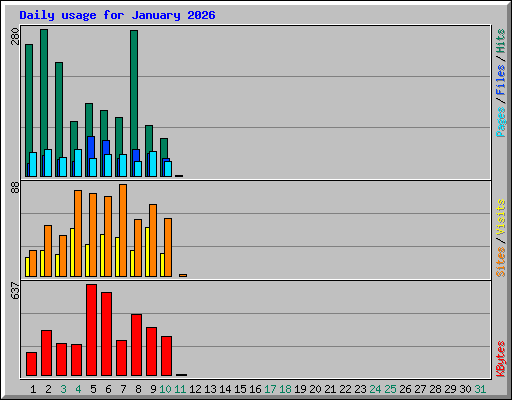
Task: Click the green Hits legend label
Action: coord(501,41)
